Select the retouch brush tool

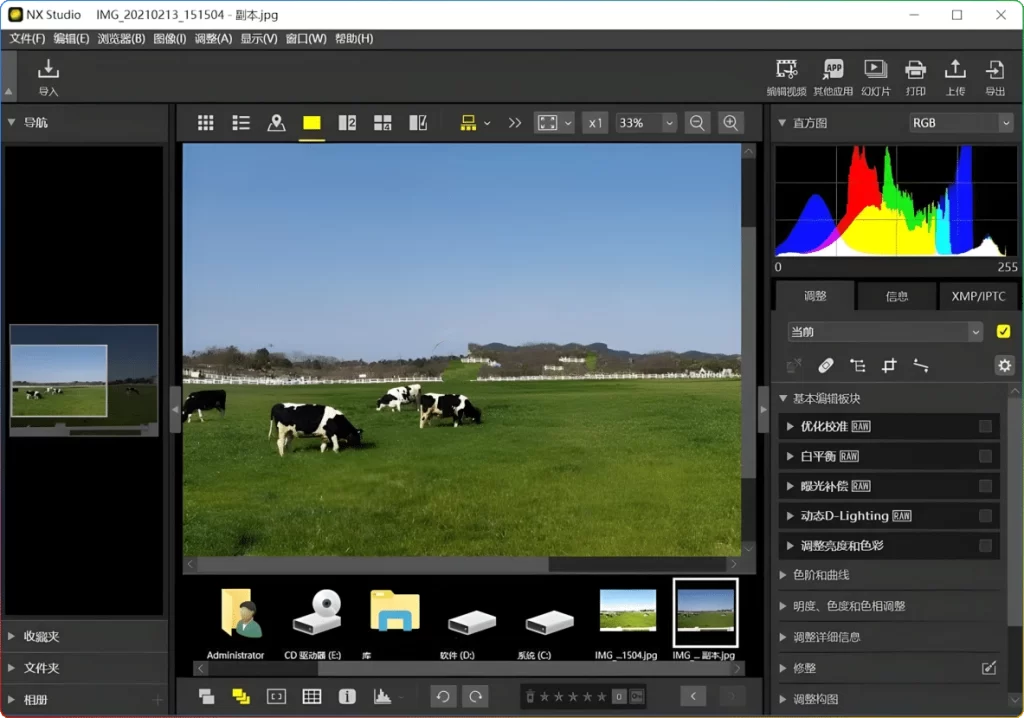point(826,366)
